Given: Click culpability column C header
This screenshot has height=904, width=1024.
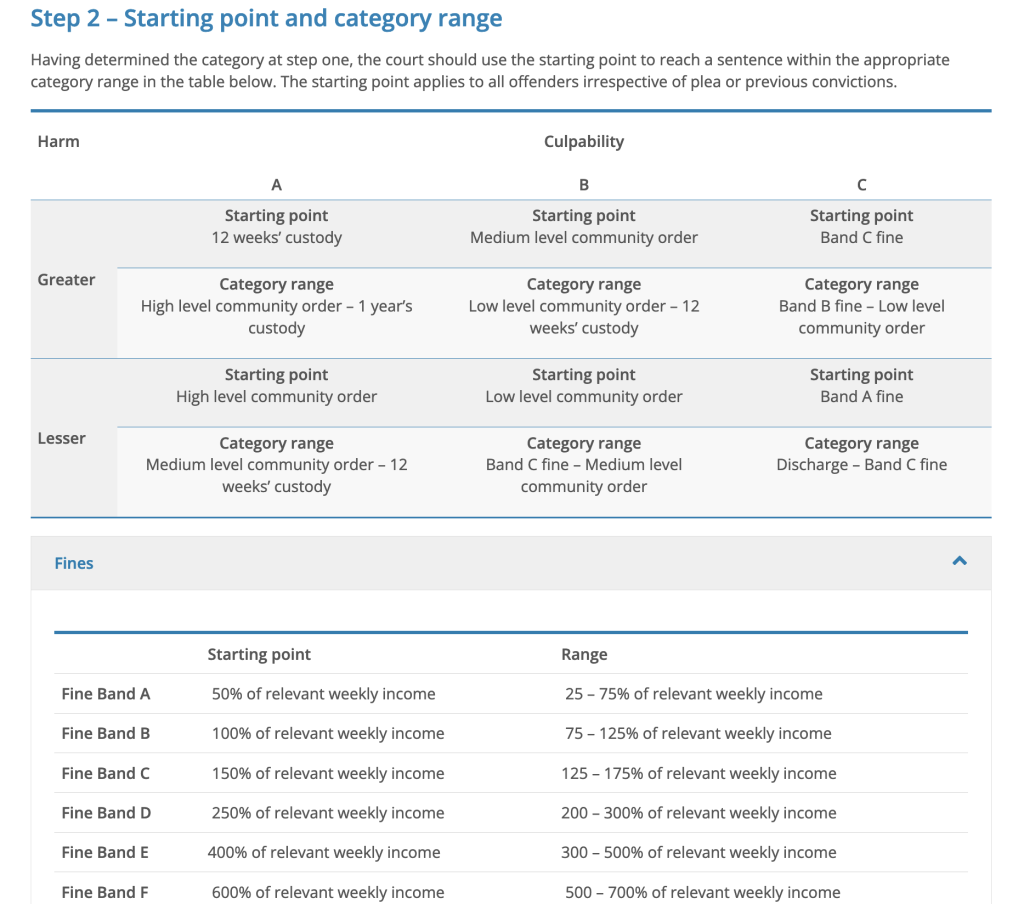Looking at the screenshot, I should (861, 184).
